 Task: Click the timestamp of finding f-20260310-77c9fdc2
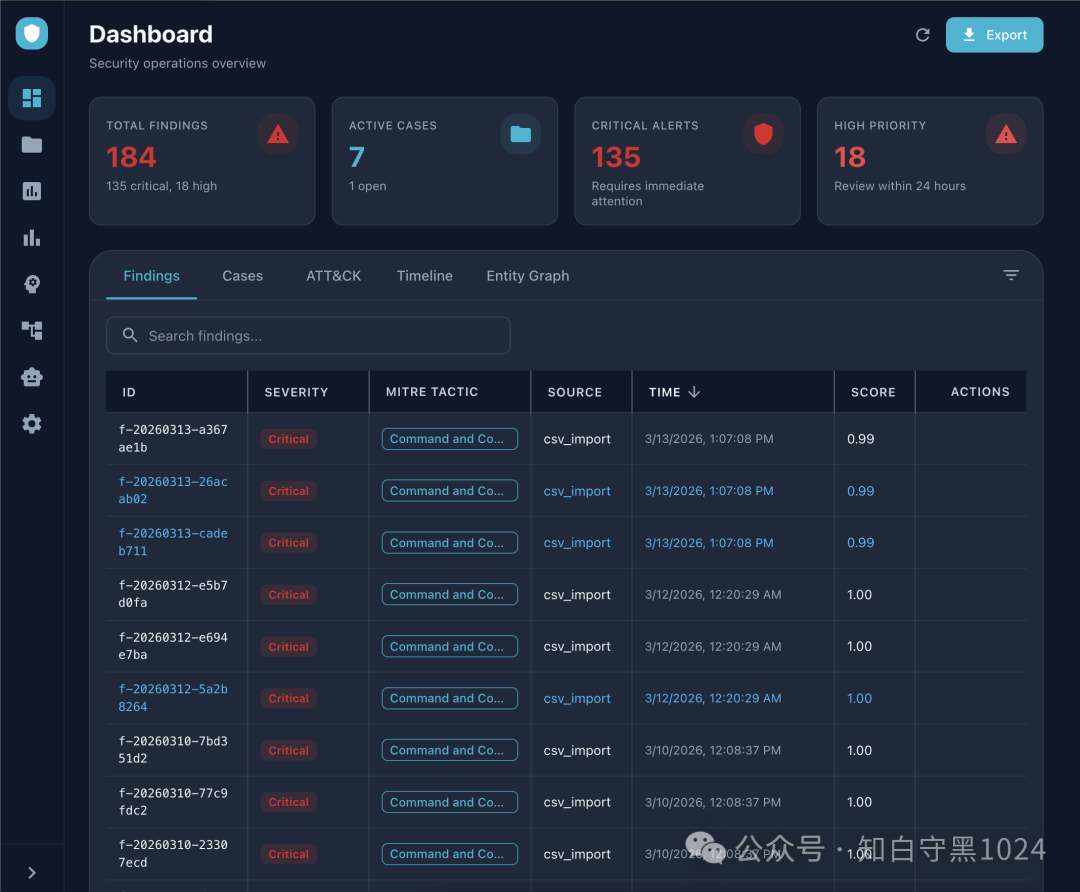click(713, 802)
